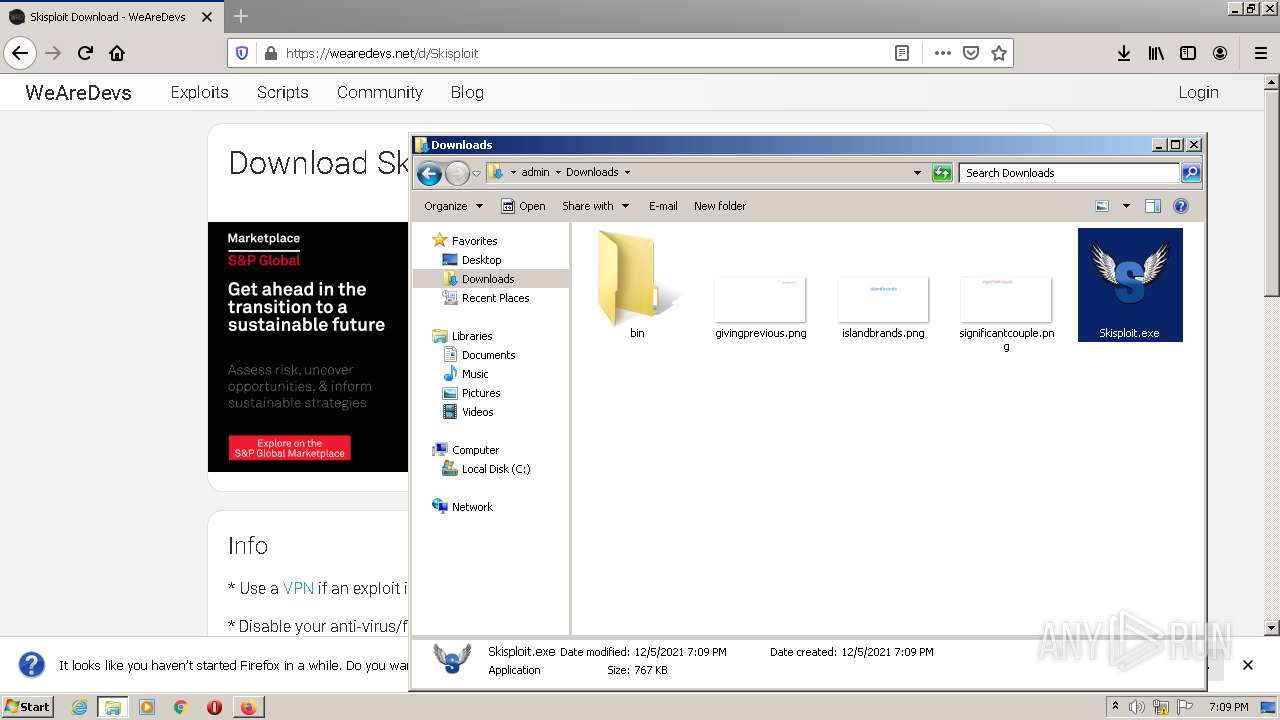Click Explorer refresh button beside address bar
This screenshot has width=1280, height=720.
pos(942,173)
